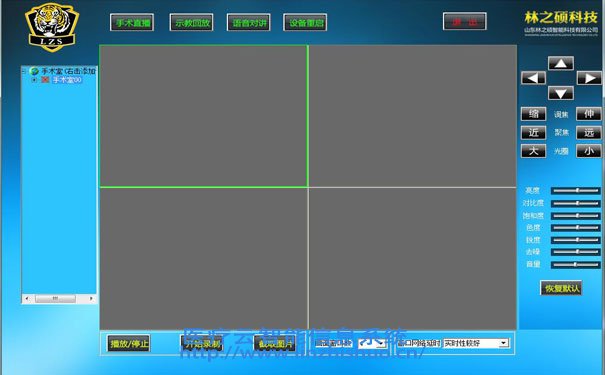Zoom in using the 伸 button

pos(589,114)
